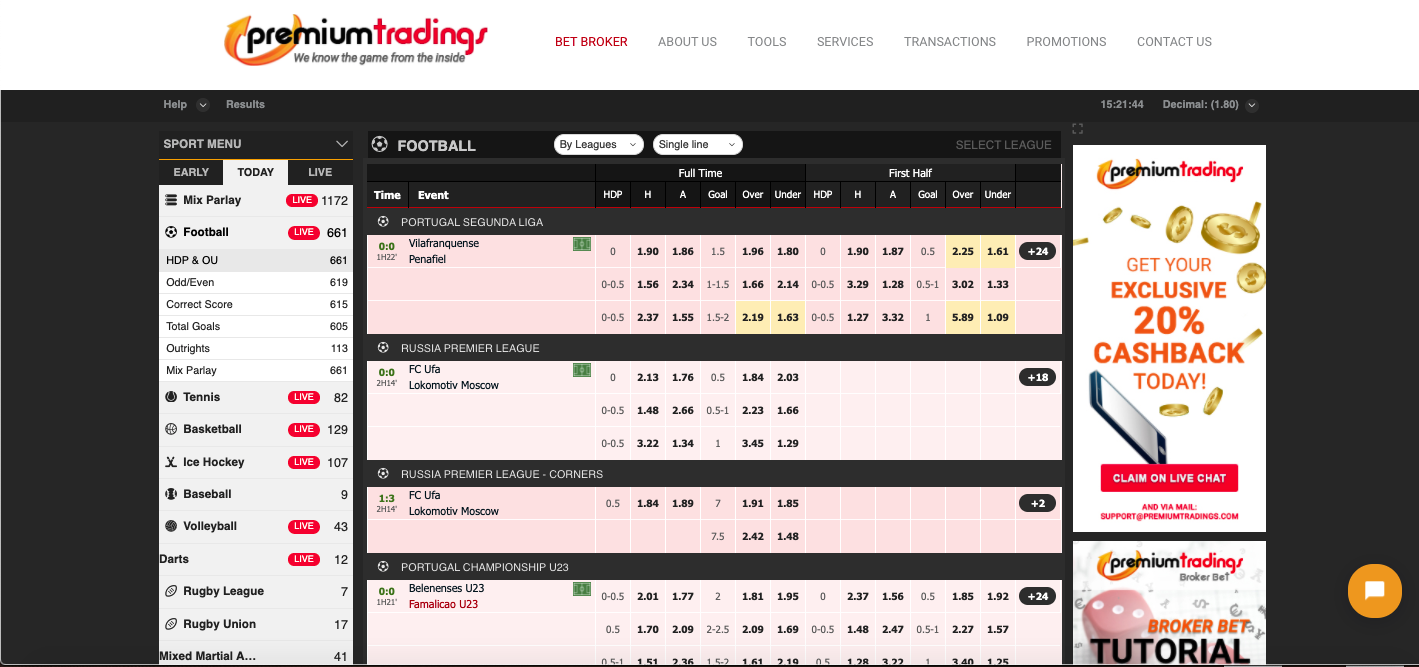This screenshot has height=667, width=1419.
Task: Select the Rugby League ball icon
Action: [171, 591]
